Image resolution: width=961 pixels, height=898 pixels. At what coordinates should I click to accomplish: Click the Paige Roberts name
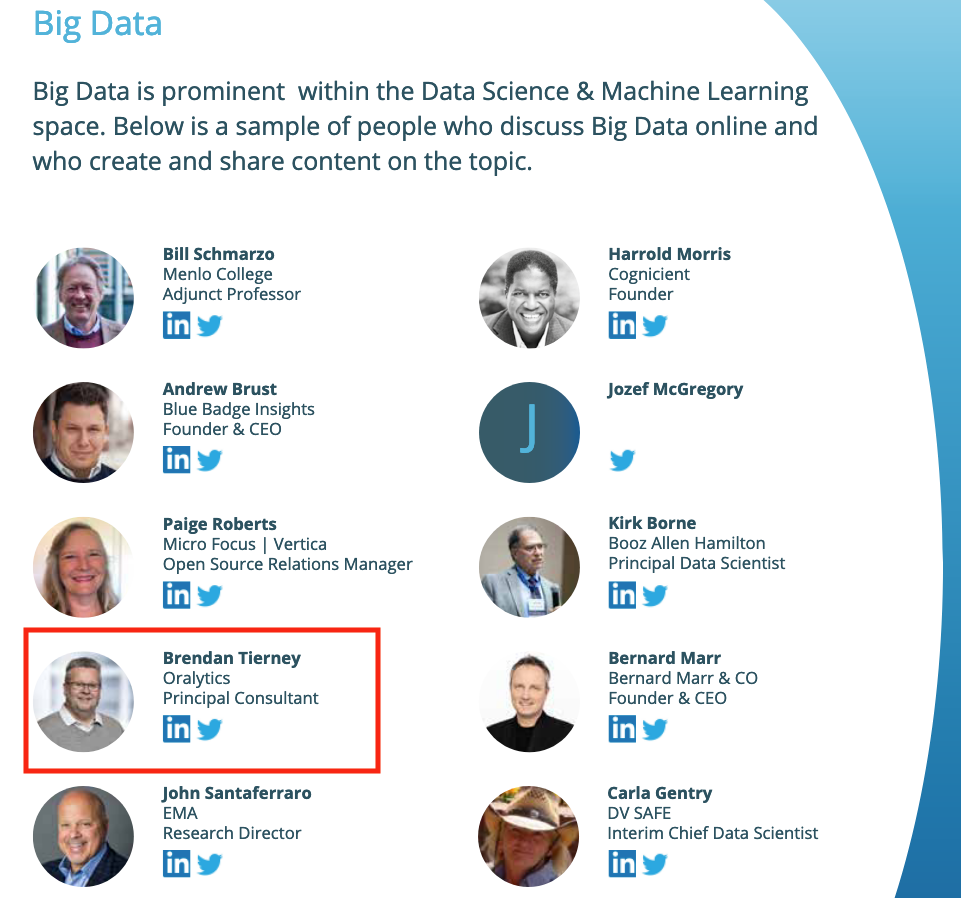click(x=219, y=524)
